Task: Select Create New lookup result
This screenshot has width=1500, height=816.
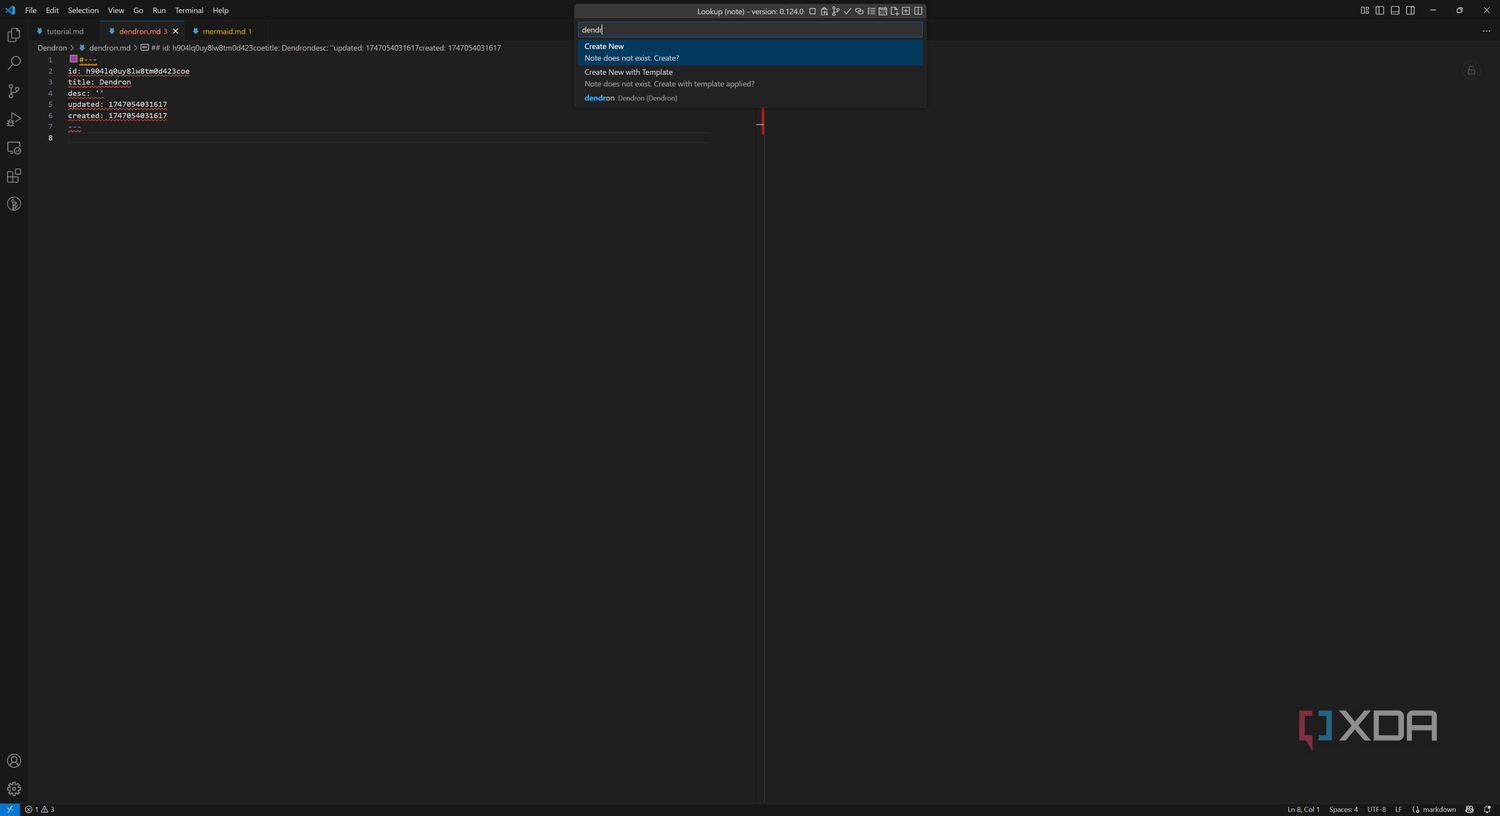Action: point(750,52)
